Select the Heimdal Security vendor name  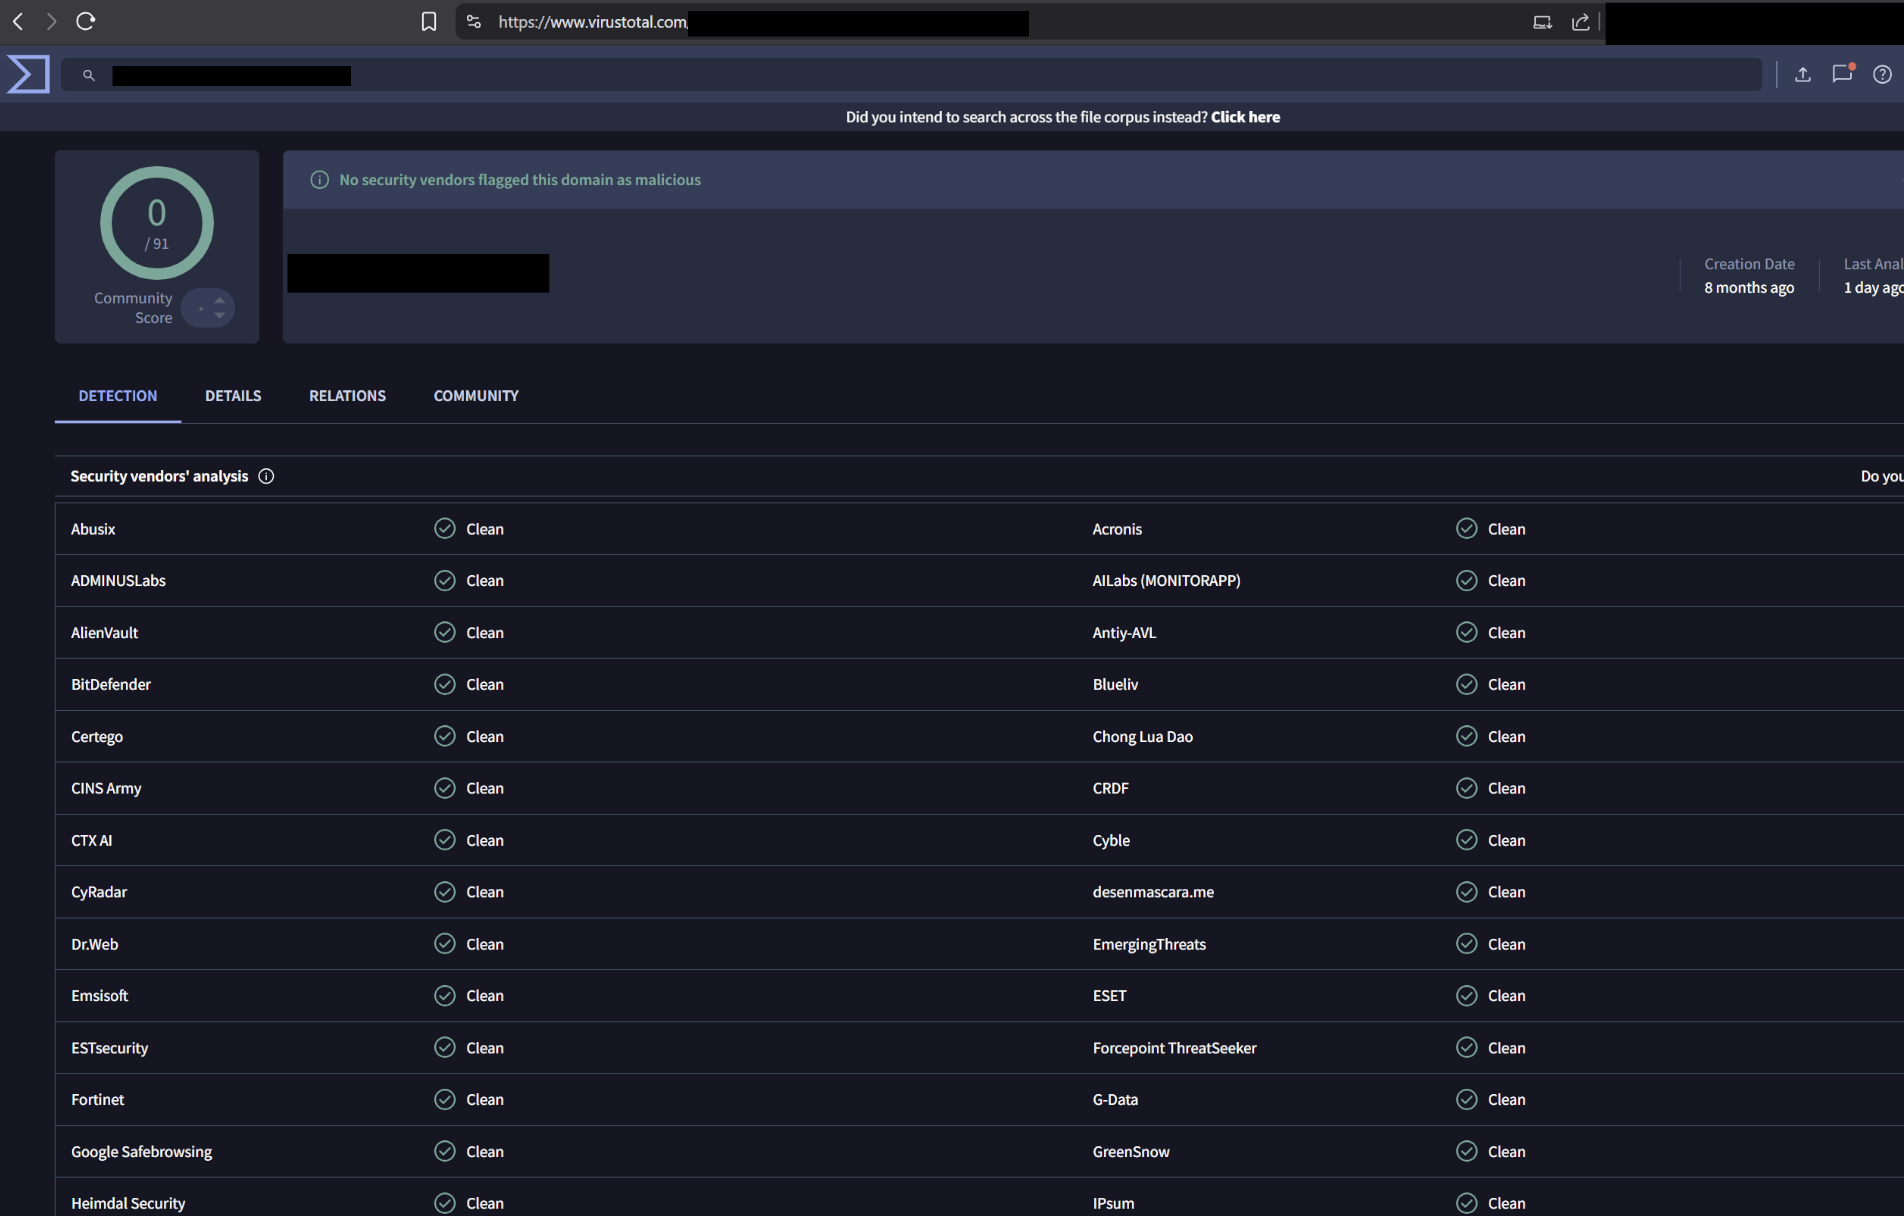(128, 1203)
